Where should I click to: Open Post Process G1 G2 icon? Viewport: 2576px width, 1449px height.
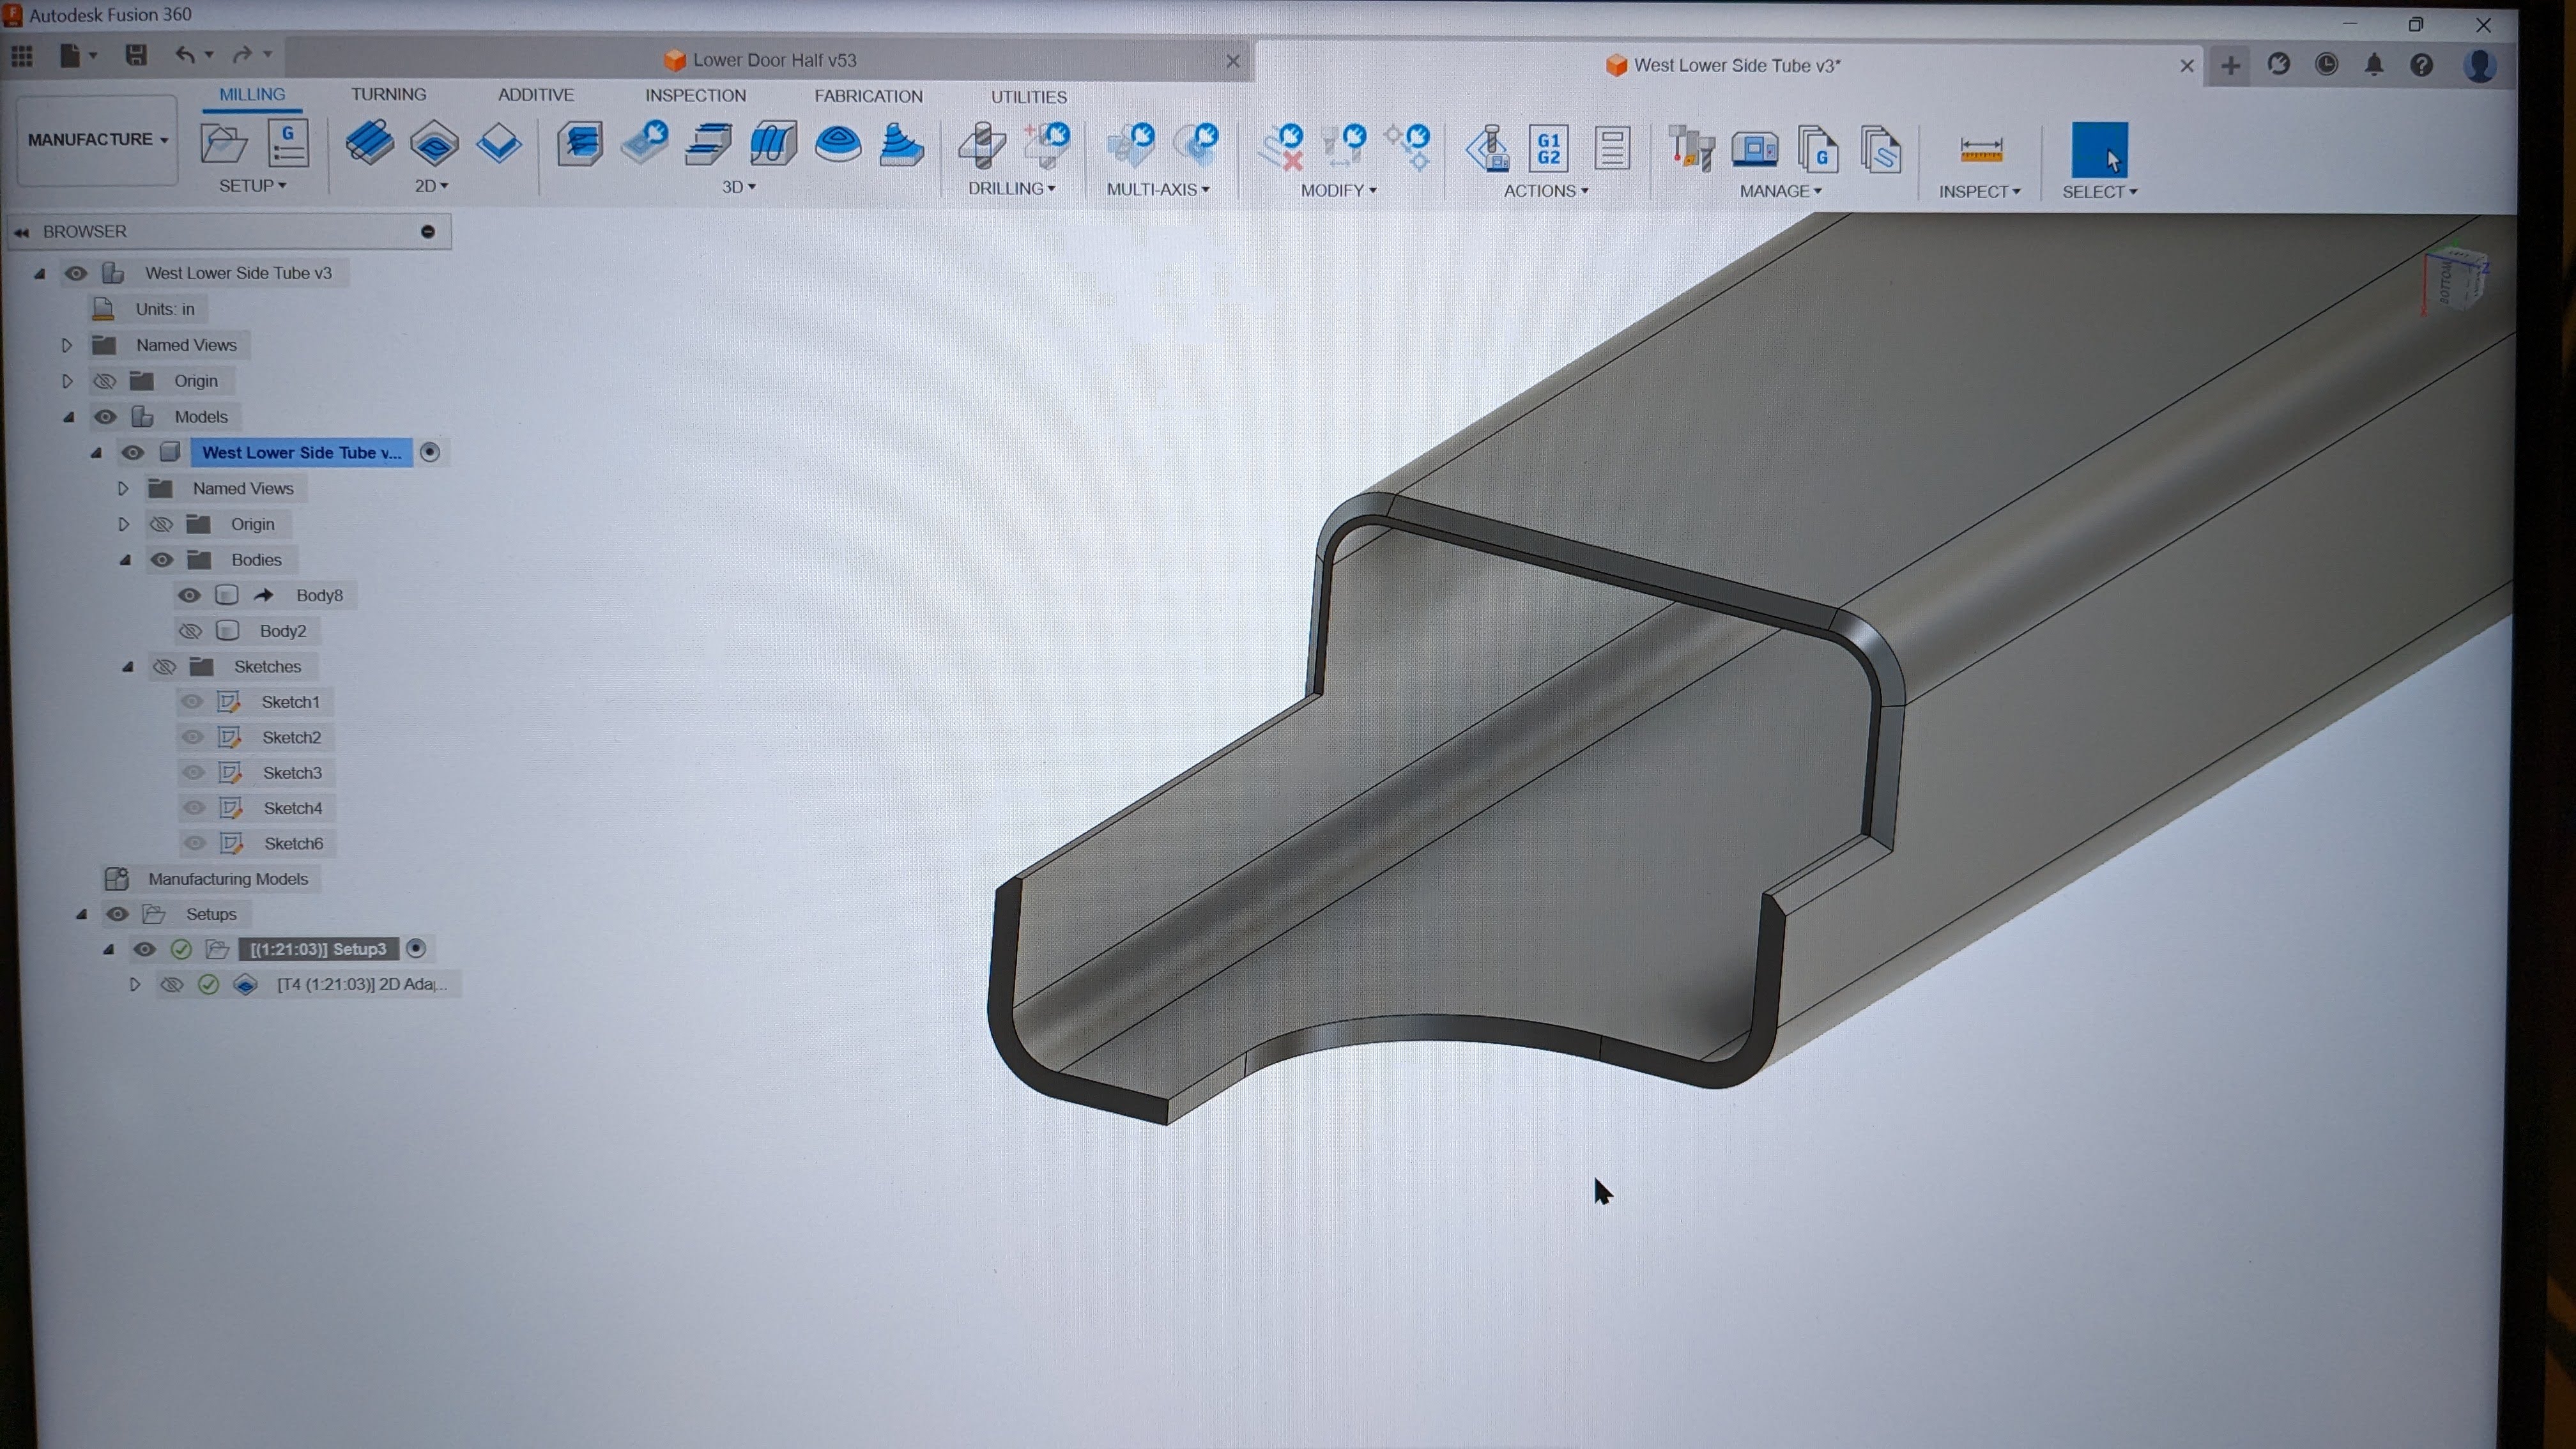(1548, 148)
